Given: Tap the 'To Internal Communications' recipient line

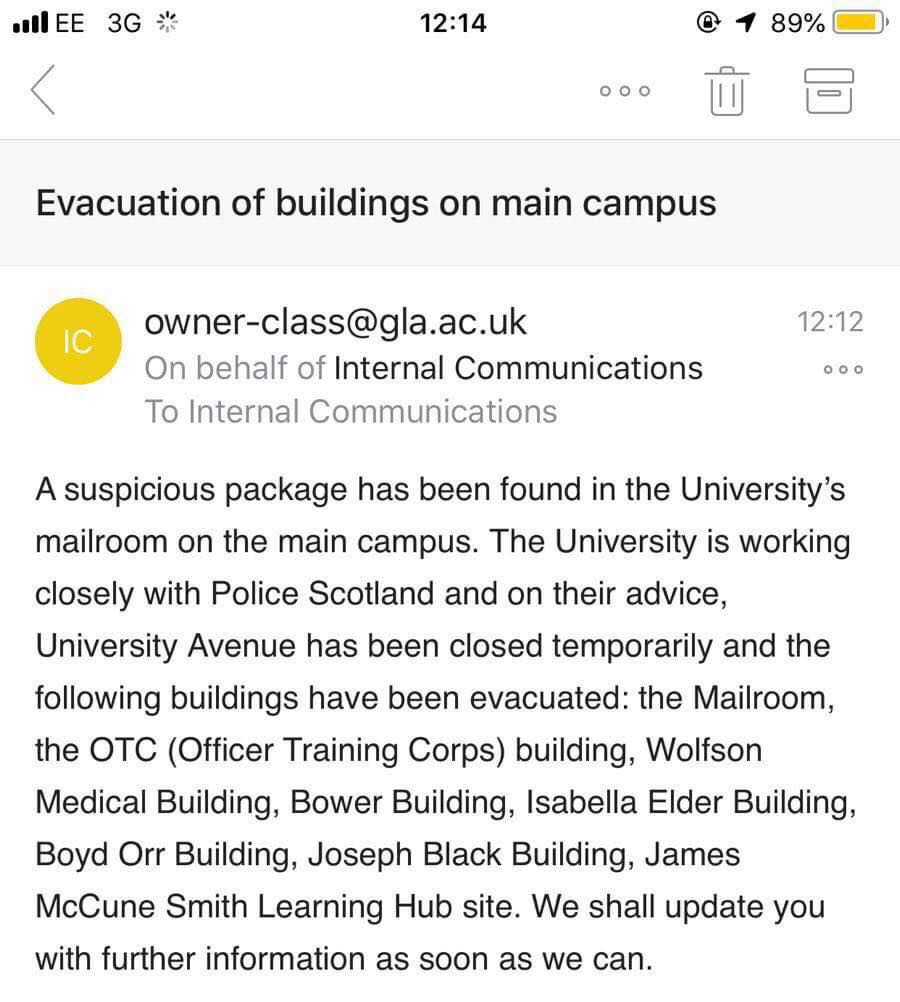Looking at the screenshot, I should pyautogui.click(x=351, y=412).
